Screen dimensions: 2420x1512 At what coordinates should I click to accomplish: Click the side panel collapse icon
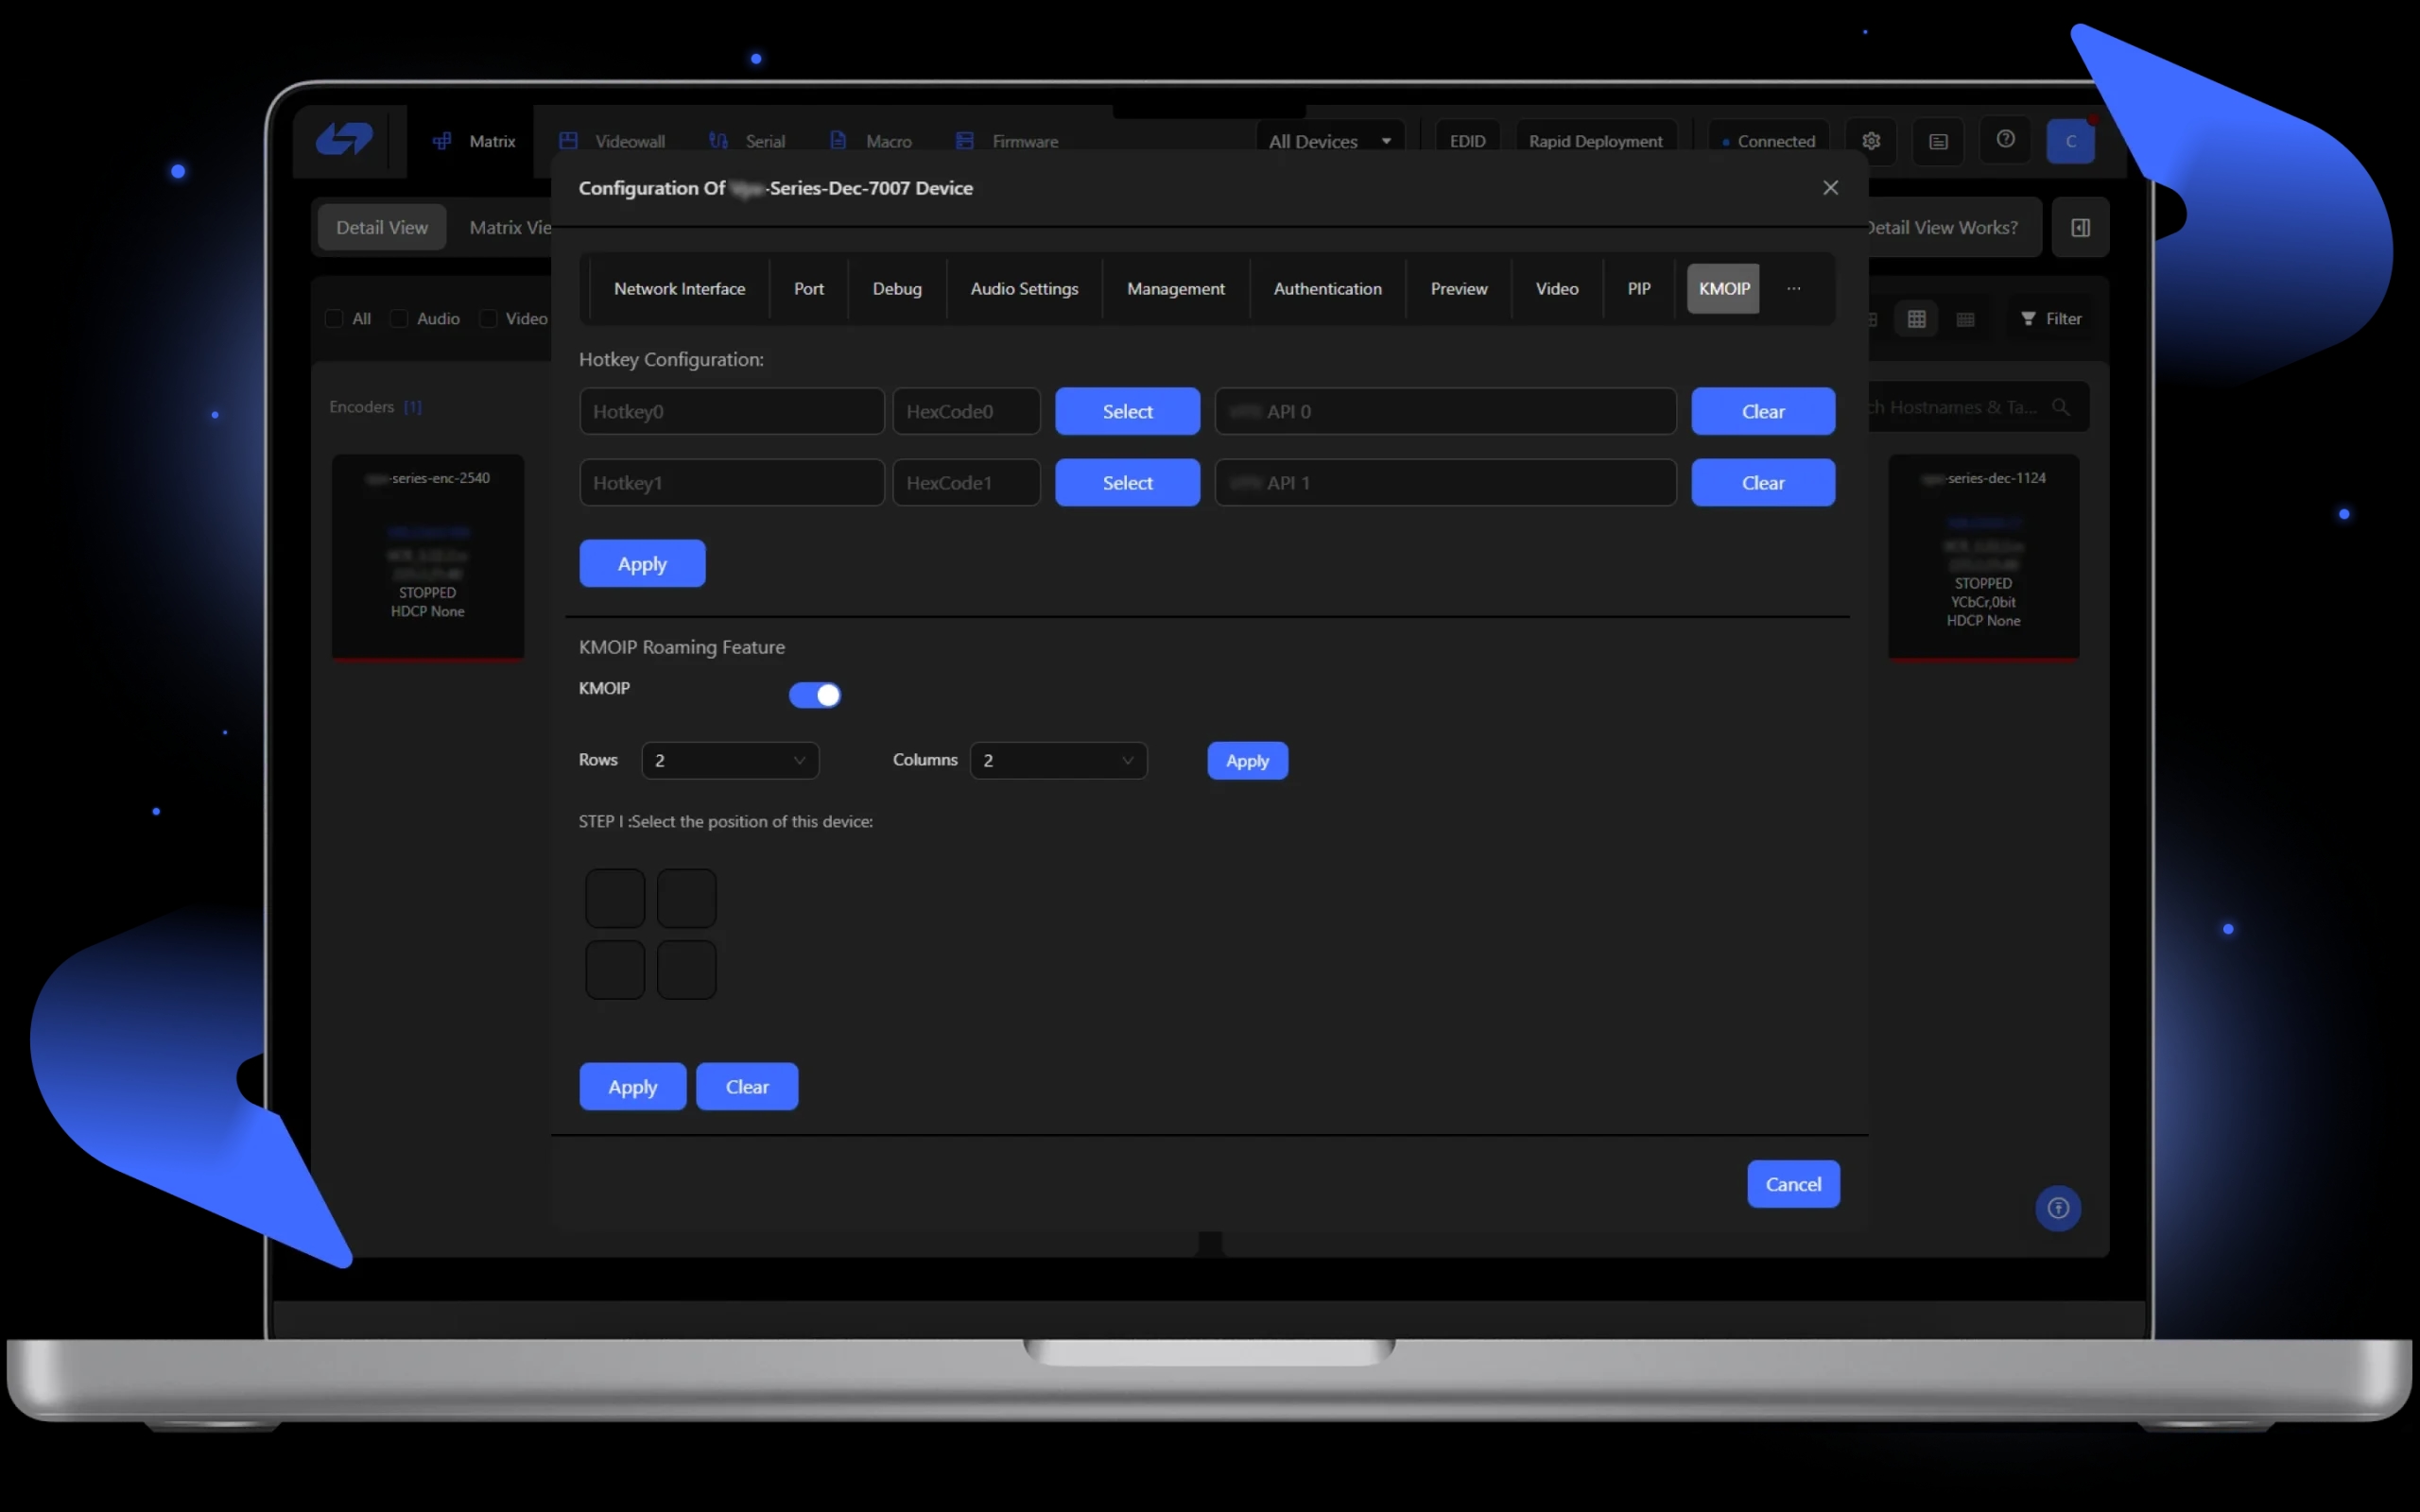click(x=2080, y=228)
